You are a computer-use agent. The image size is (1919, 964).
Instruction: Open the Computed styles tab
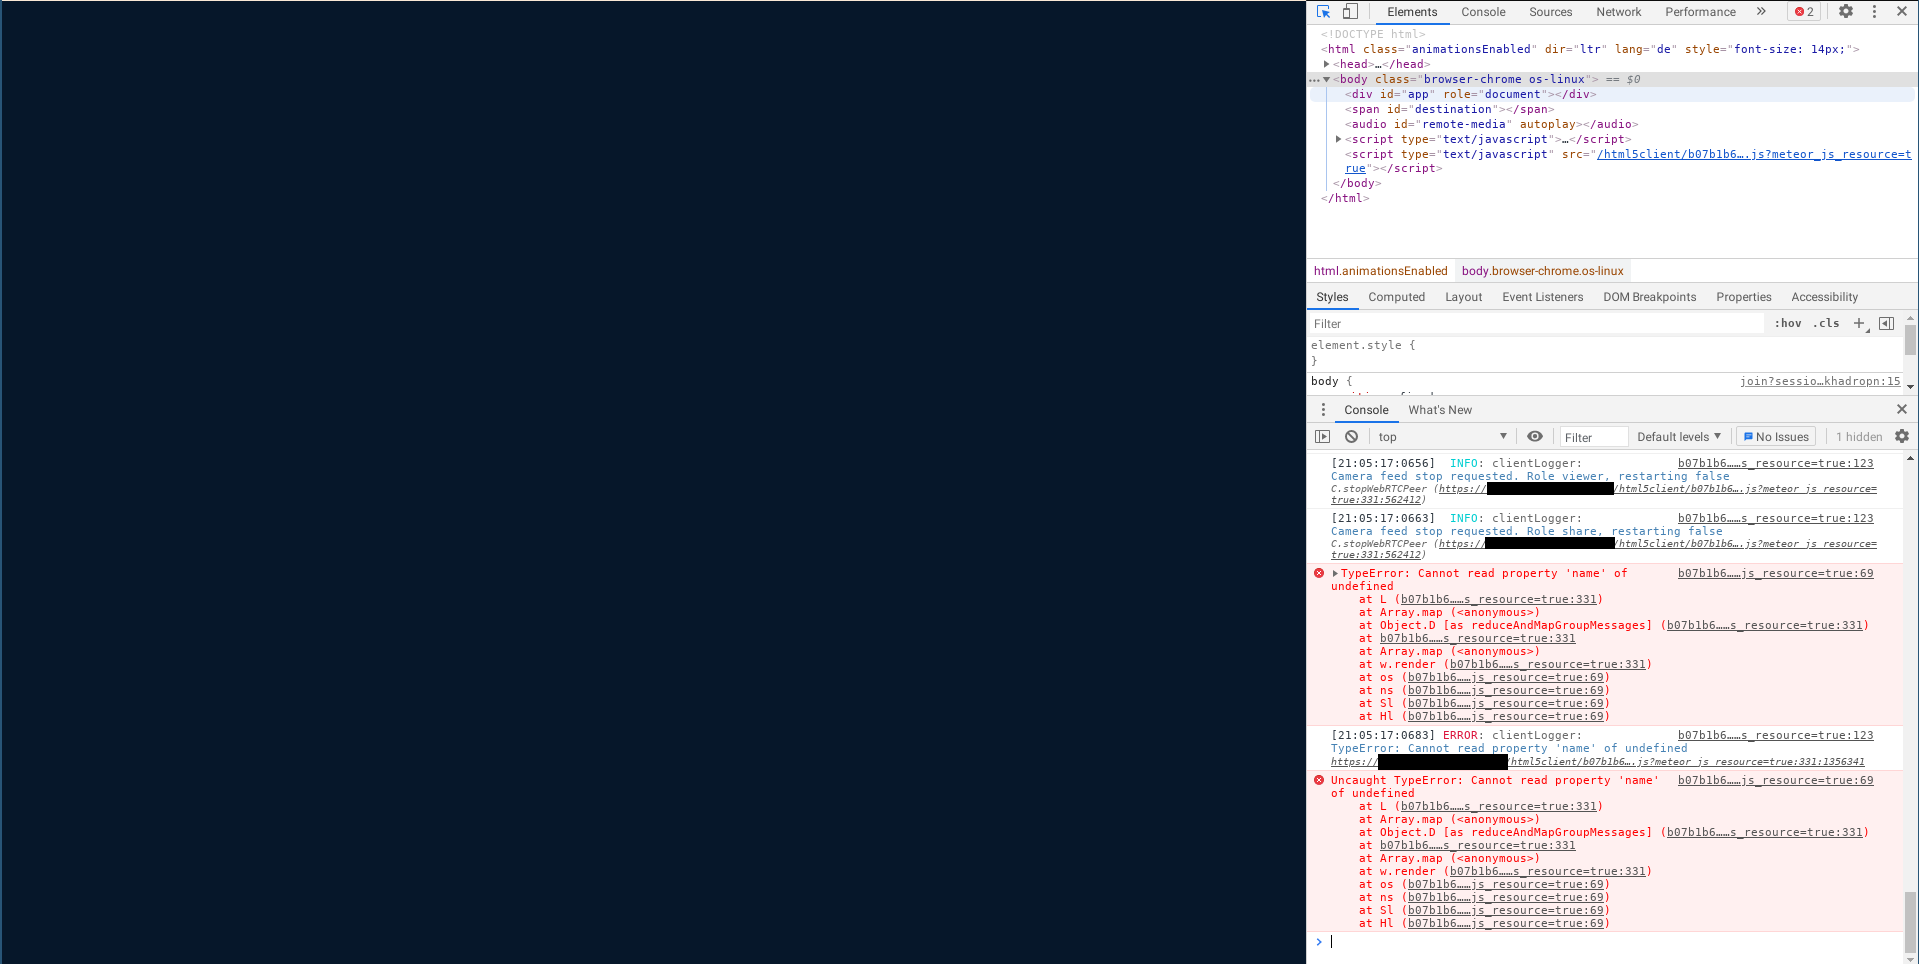pyautogui.click(x=1396, y=296)
